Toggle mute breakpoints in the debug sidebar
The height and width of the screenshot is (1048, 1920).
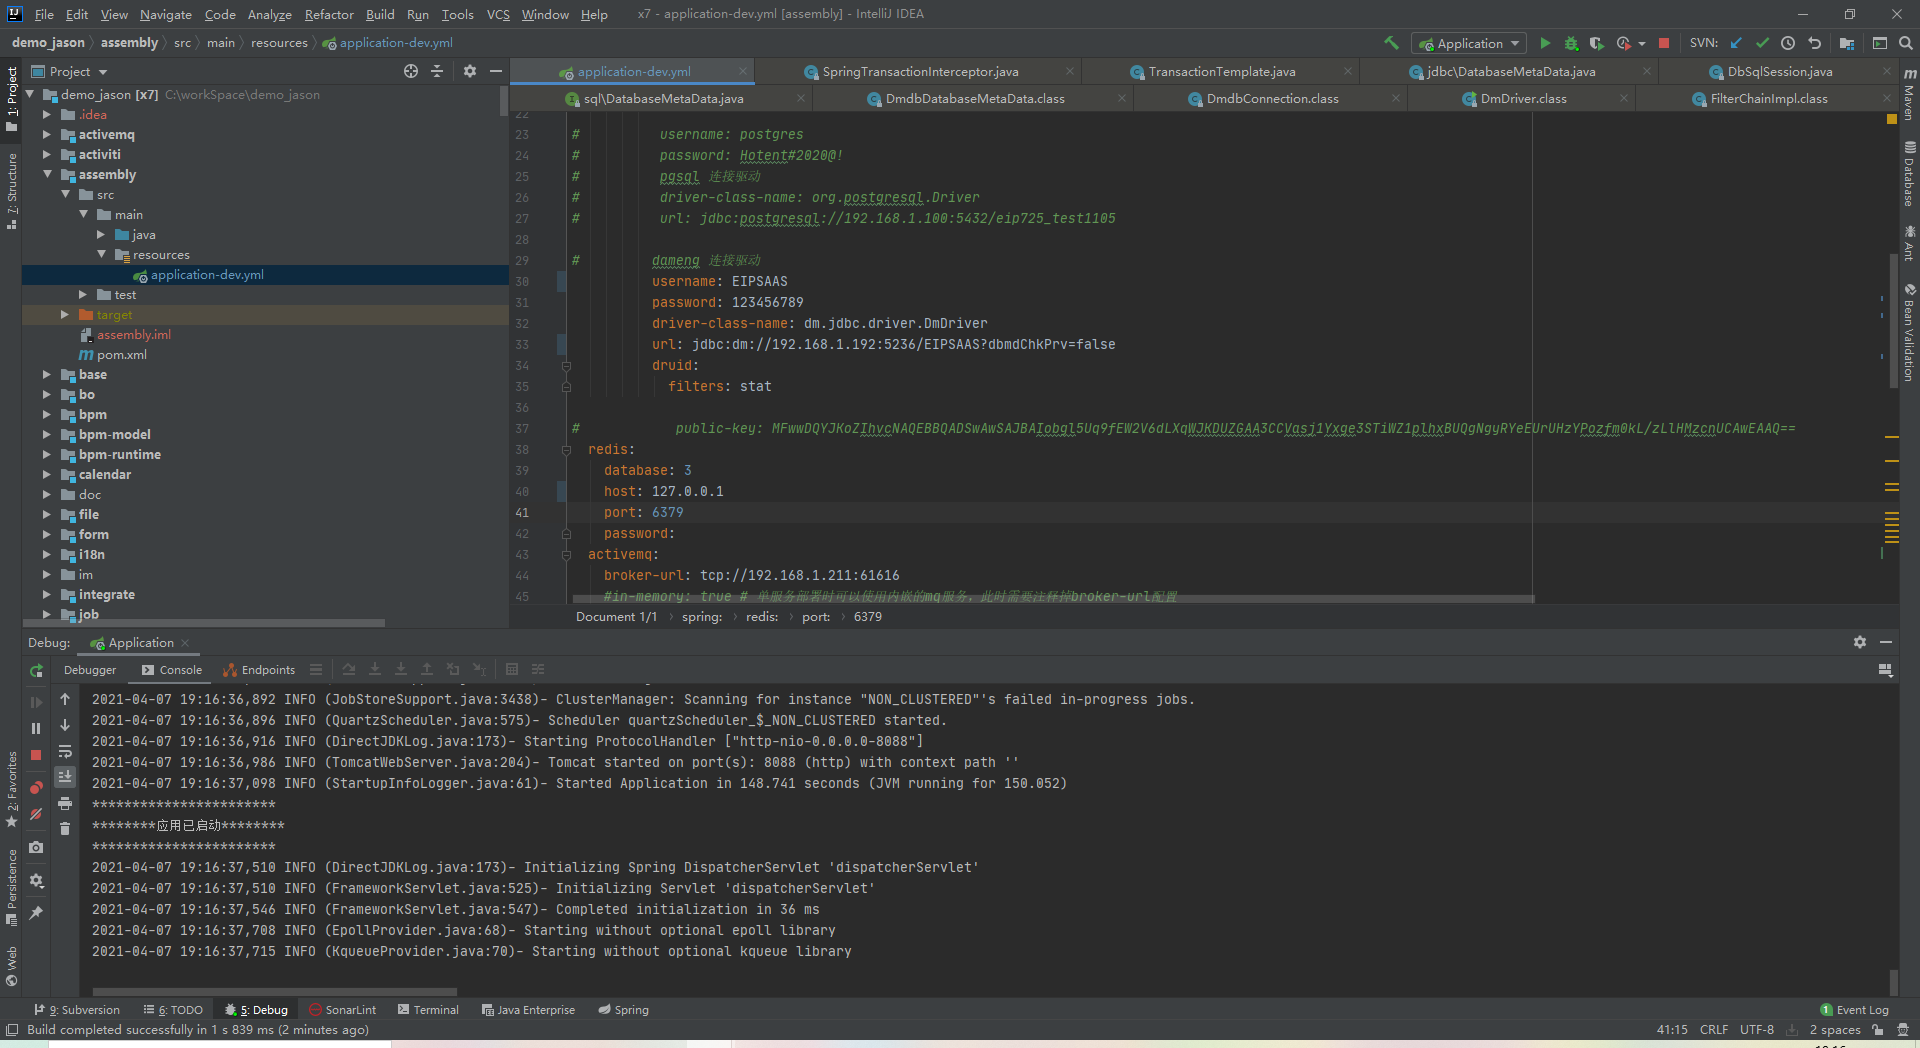(36, 814)
